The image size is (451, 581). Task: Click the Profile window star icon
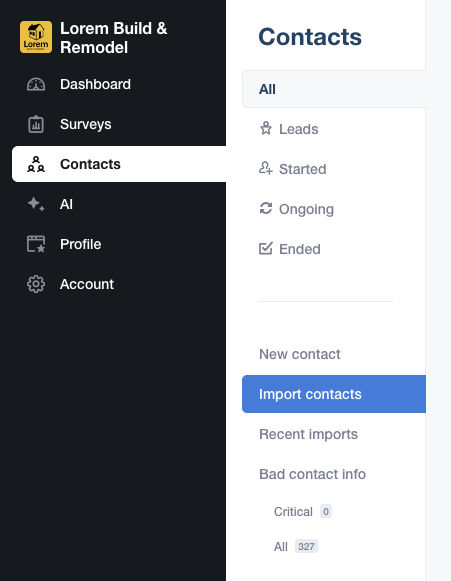[x=36, y=244]
